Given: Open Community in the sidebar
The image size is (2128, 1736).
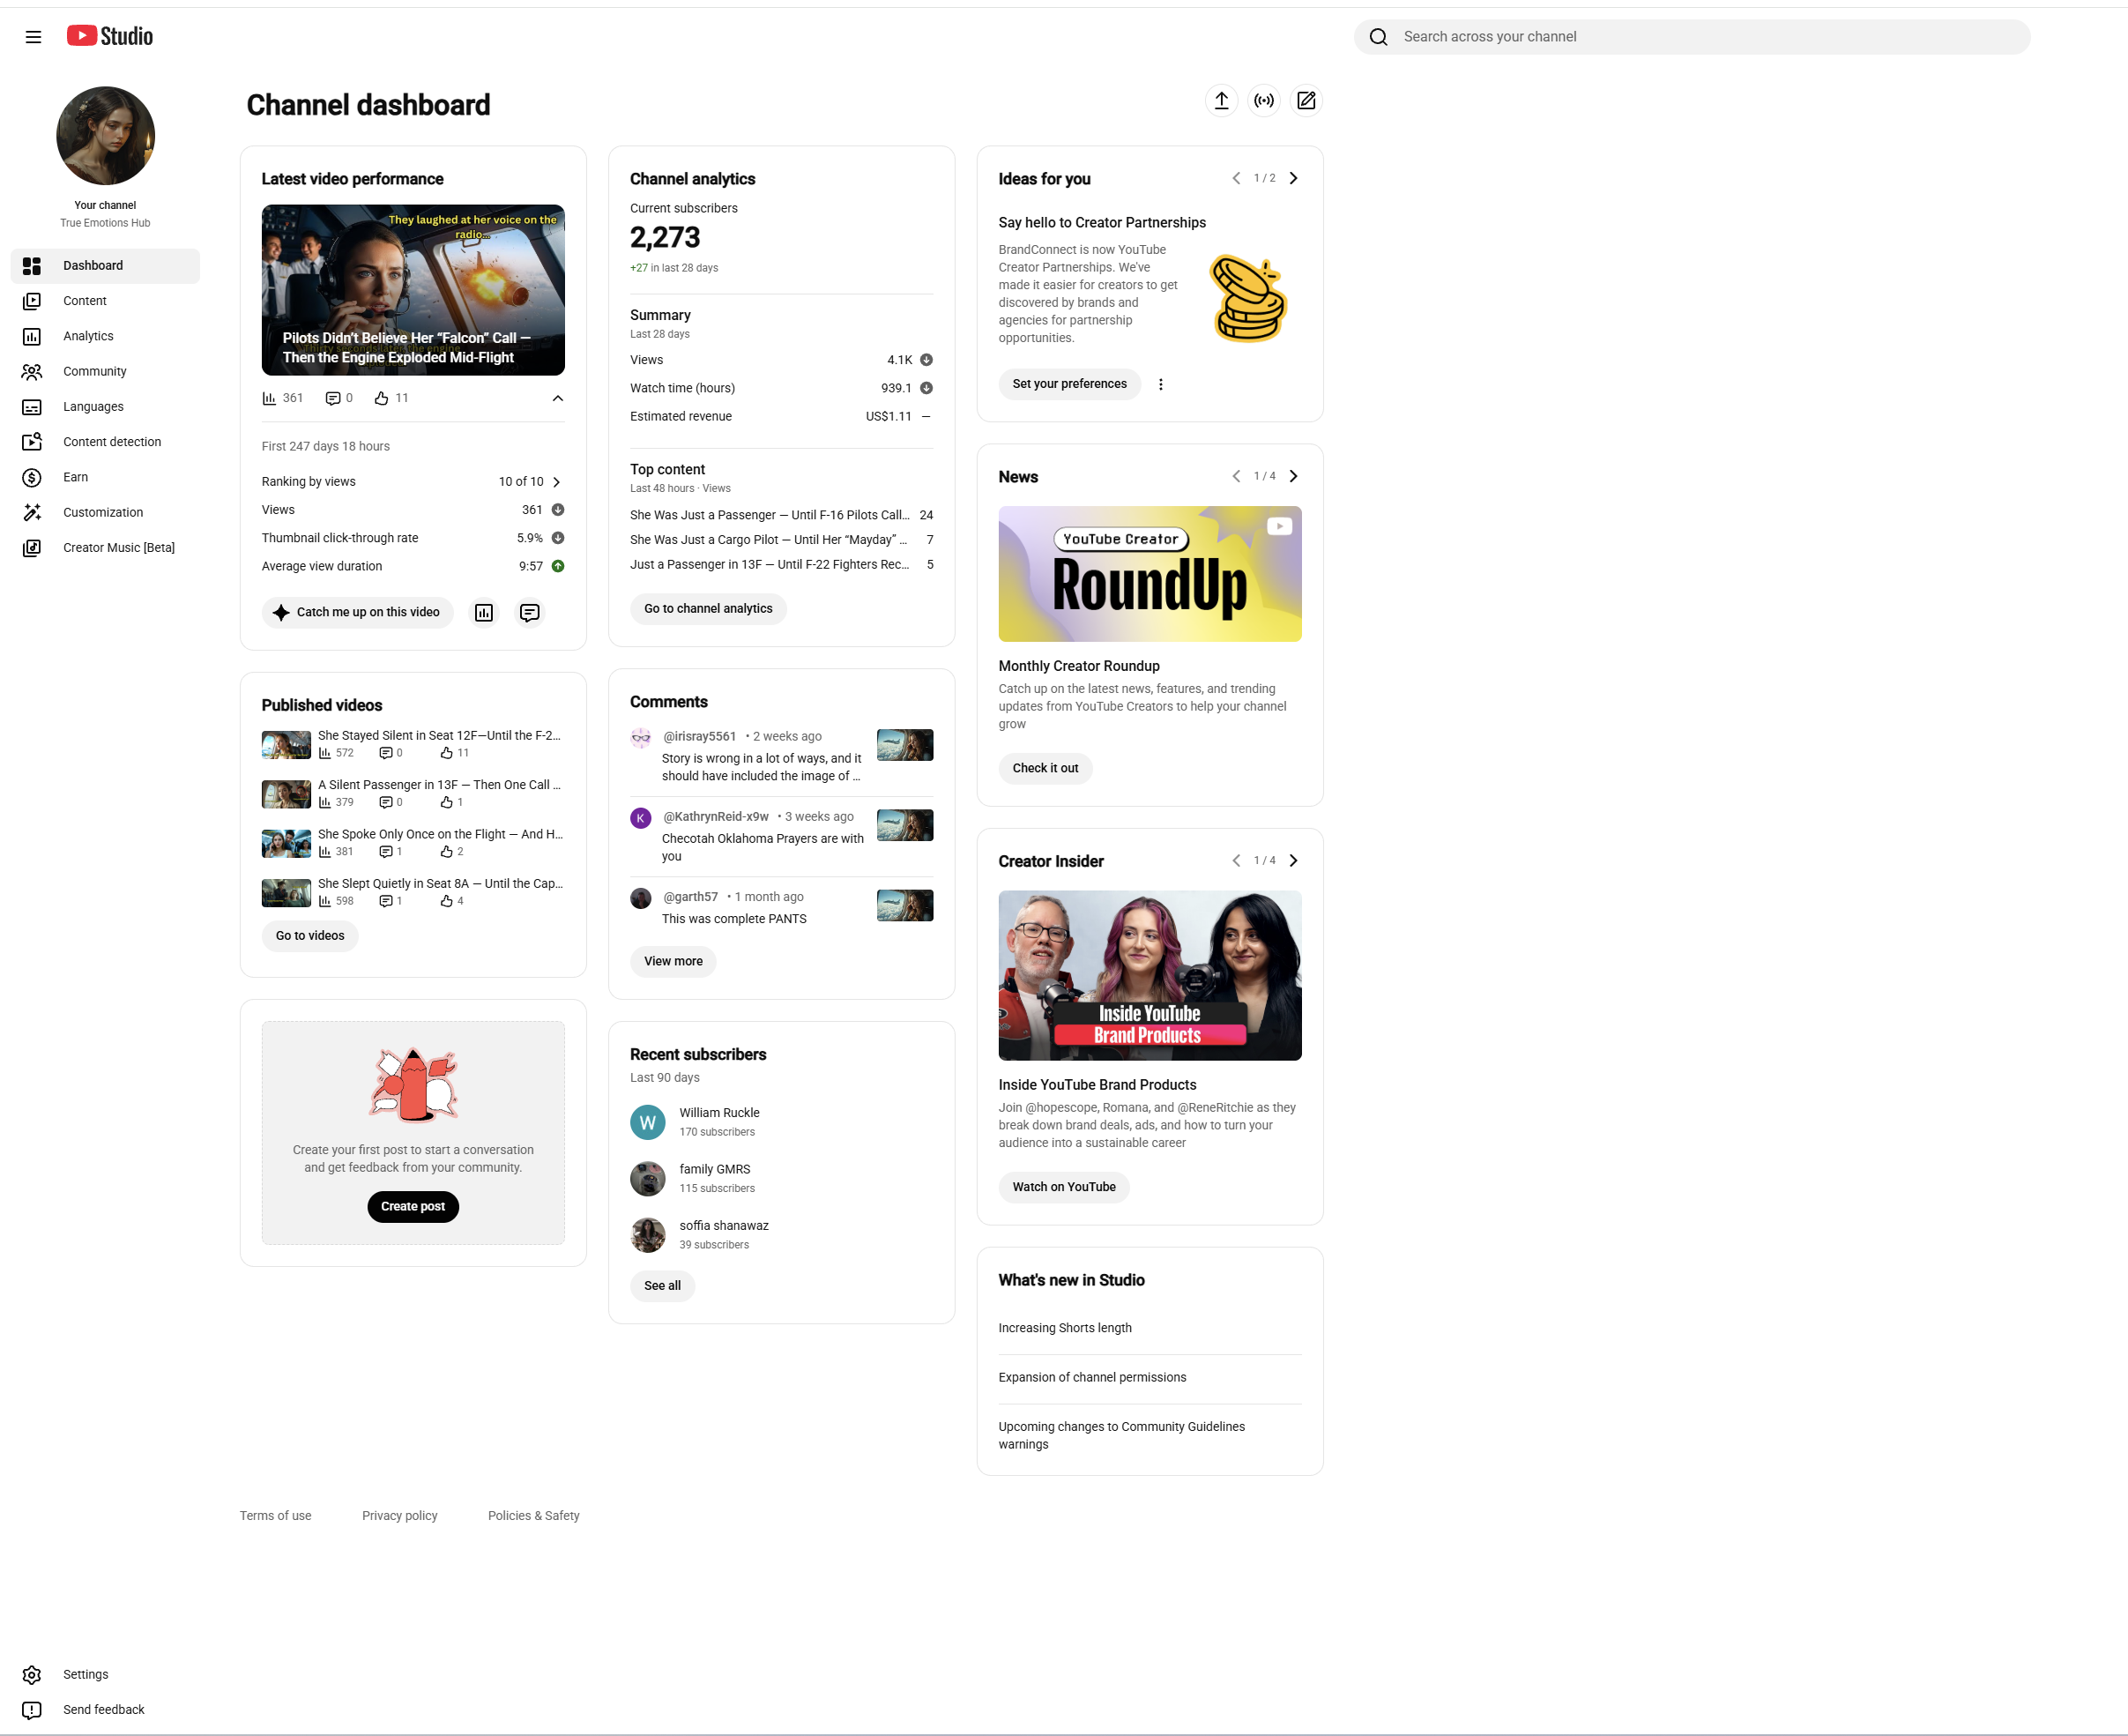Looking at the screenshot, I should pyautogui.click(x=105, y=372).
